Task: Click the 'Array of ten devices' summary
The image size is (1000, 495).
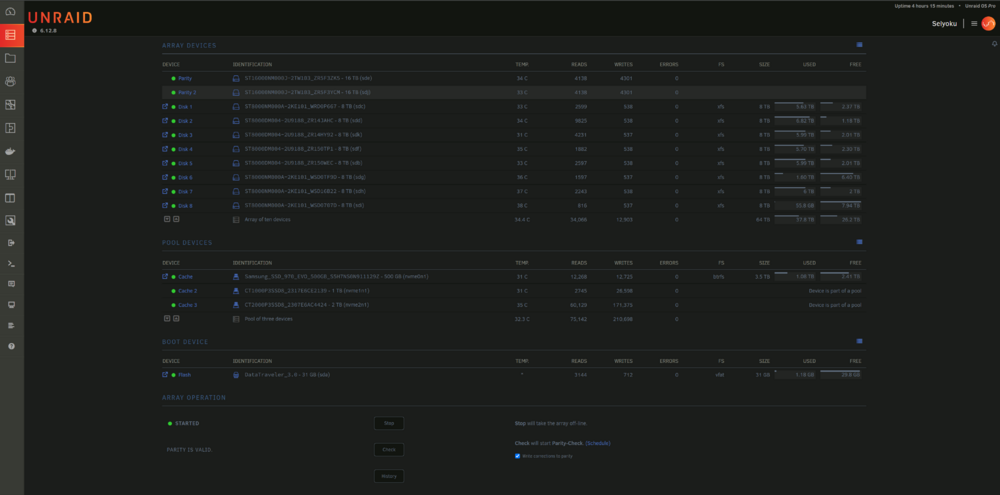Action: tap(268, 219)
